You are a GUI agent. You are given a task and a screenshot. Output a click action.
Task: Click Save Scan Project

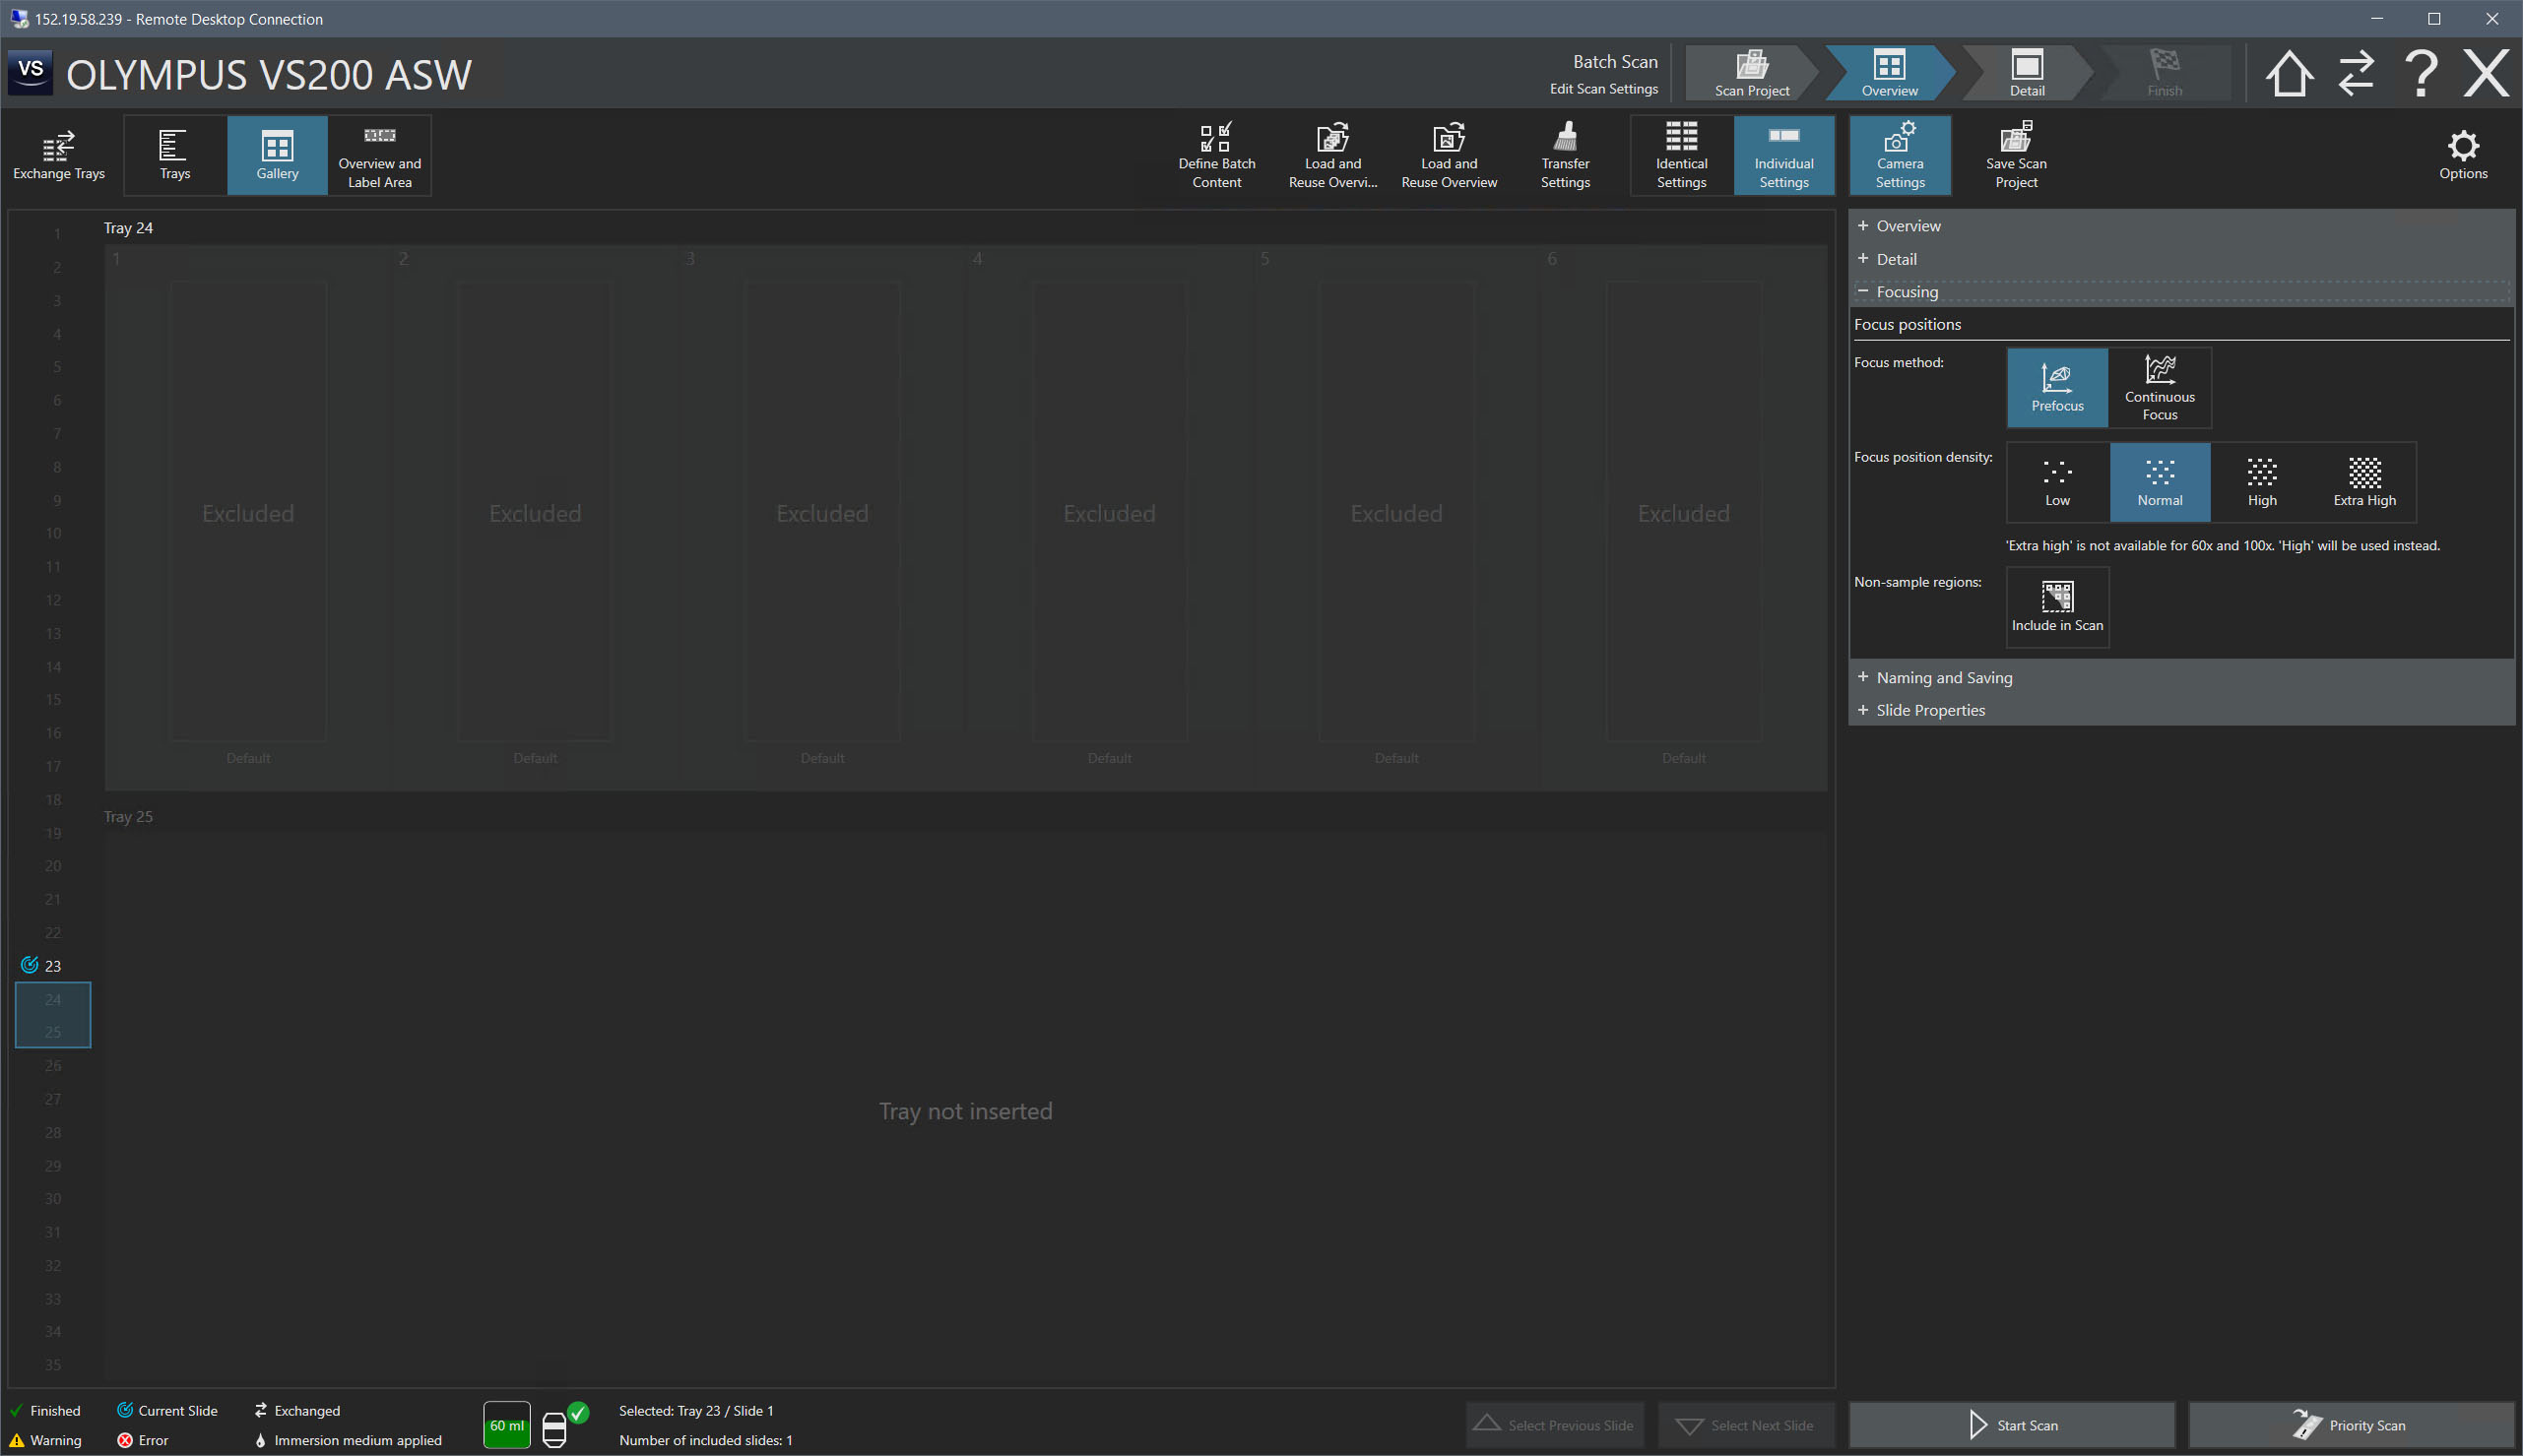pyautogui.click(x=2016, y=155)
